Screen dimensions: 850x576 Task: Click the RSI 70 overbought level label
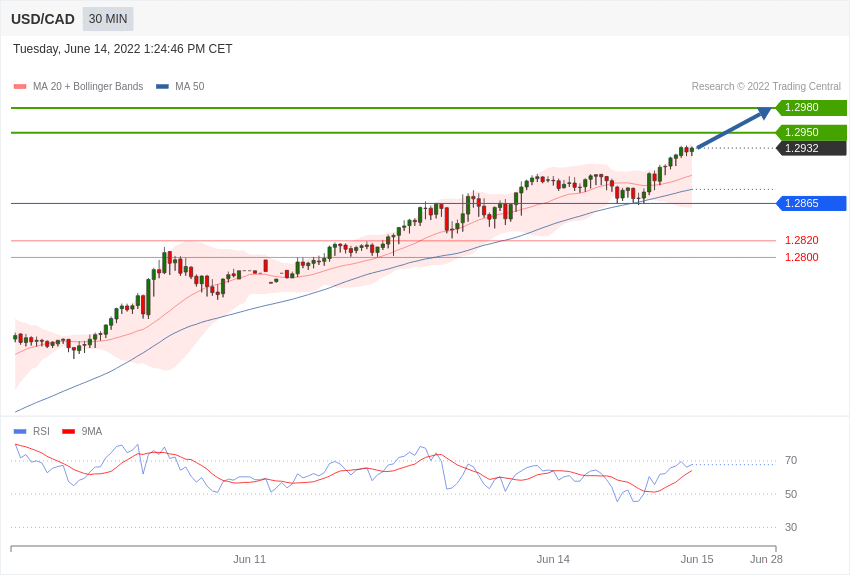[x=791, y=460]
